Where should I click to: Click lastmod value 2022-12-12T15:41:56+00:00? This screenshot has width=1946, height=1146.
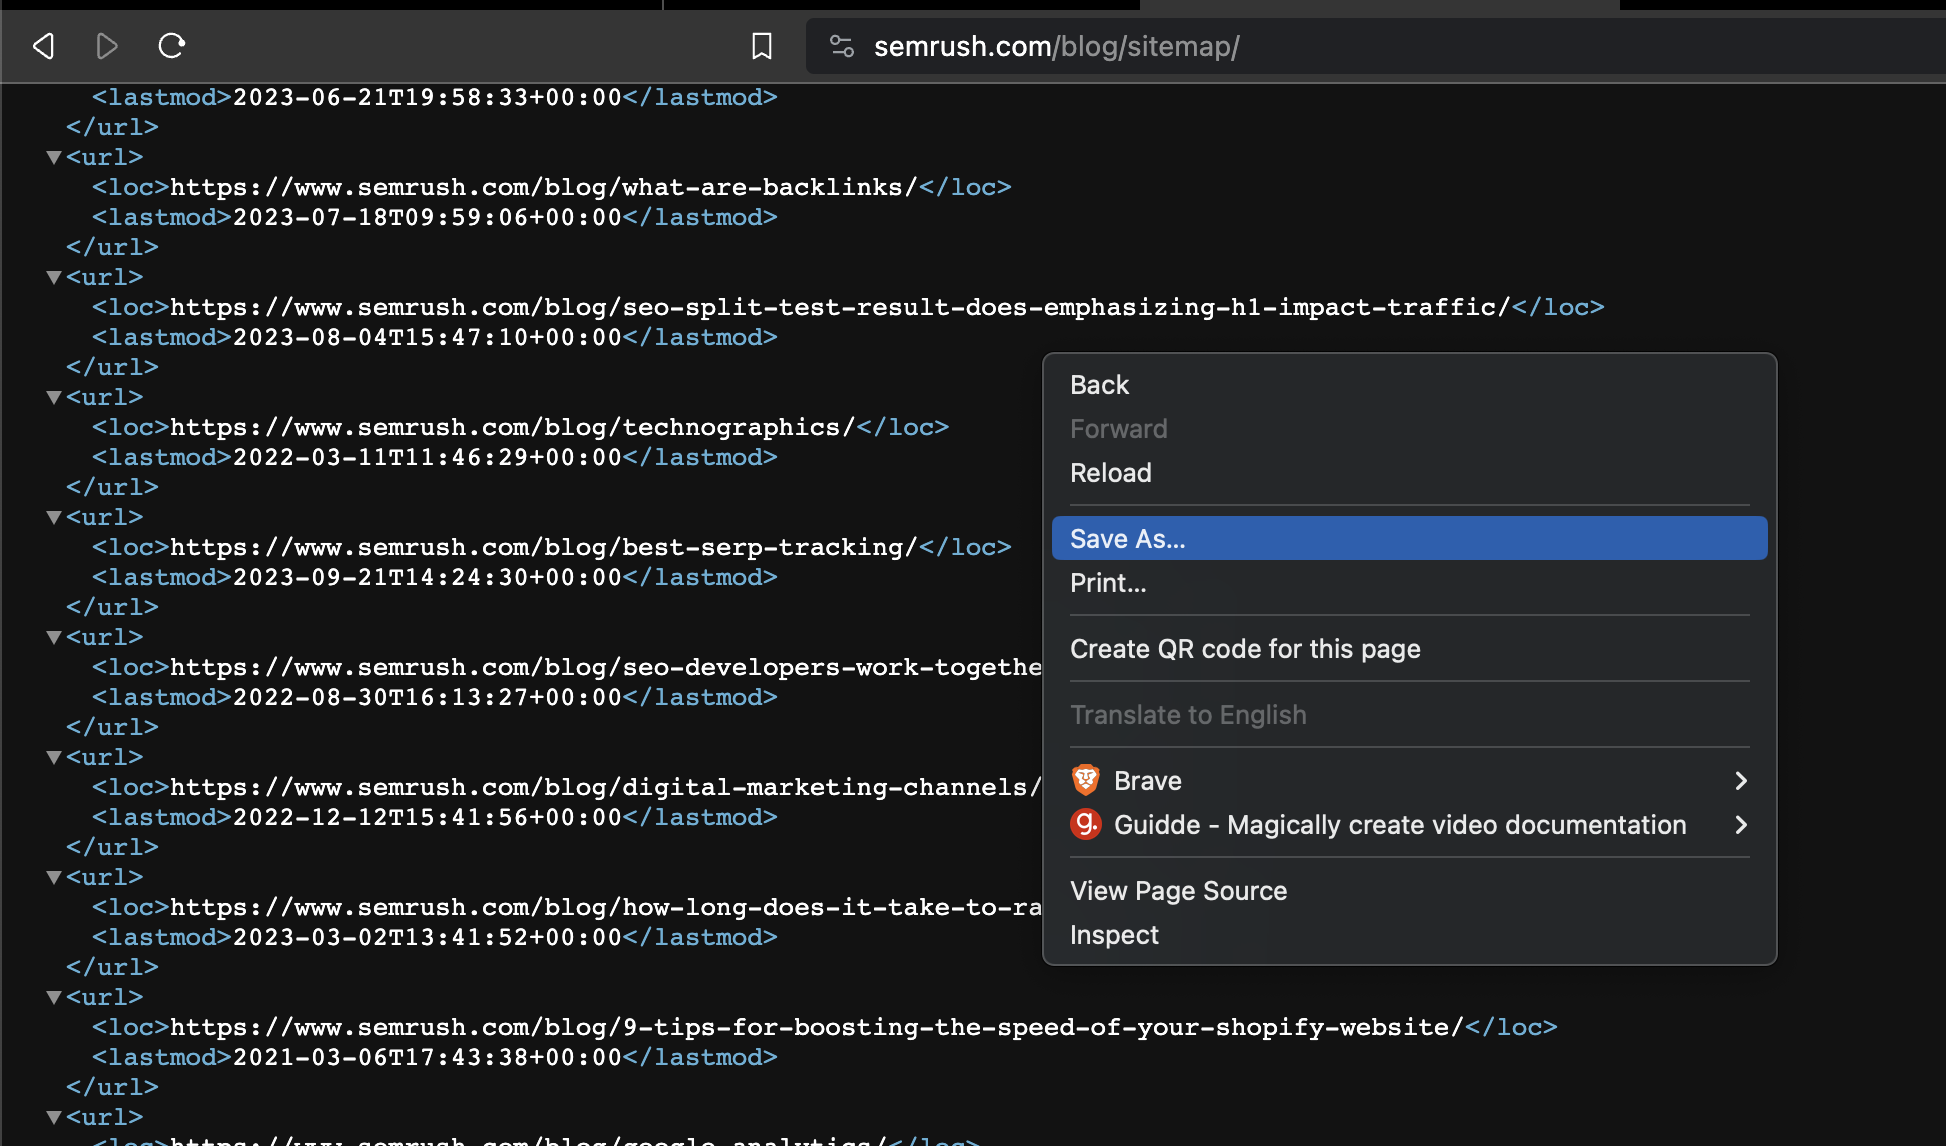click(427, 817)
